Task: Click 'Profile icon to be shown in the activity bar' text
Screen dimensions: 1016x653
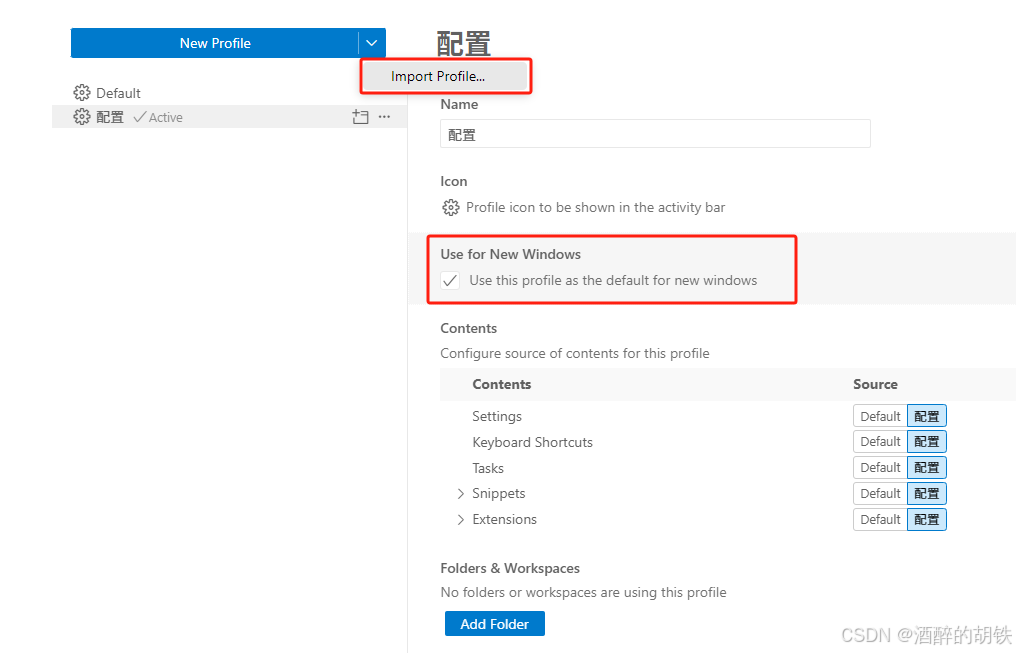Action: (x=595, y=207)
